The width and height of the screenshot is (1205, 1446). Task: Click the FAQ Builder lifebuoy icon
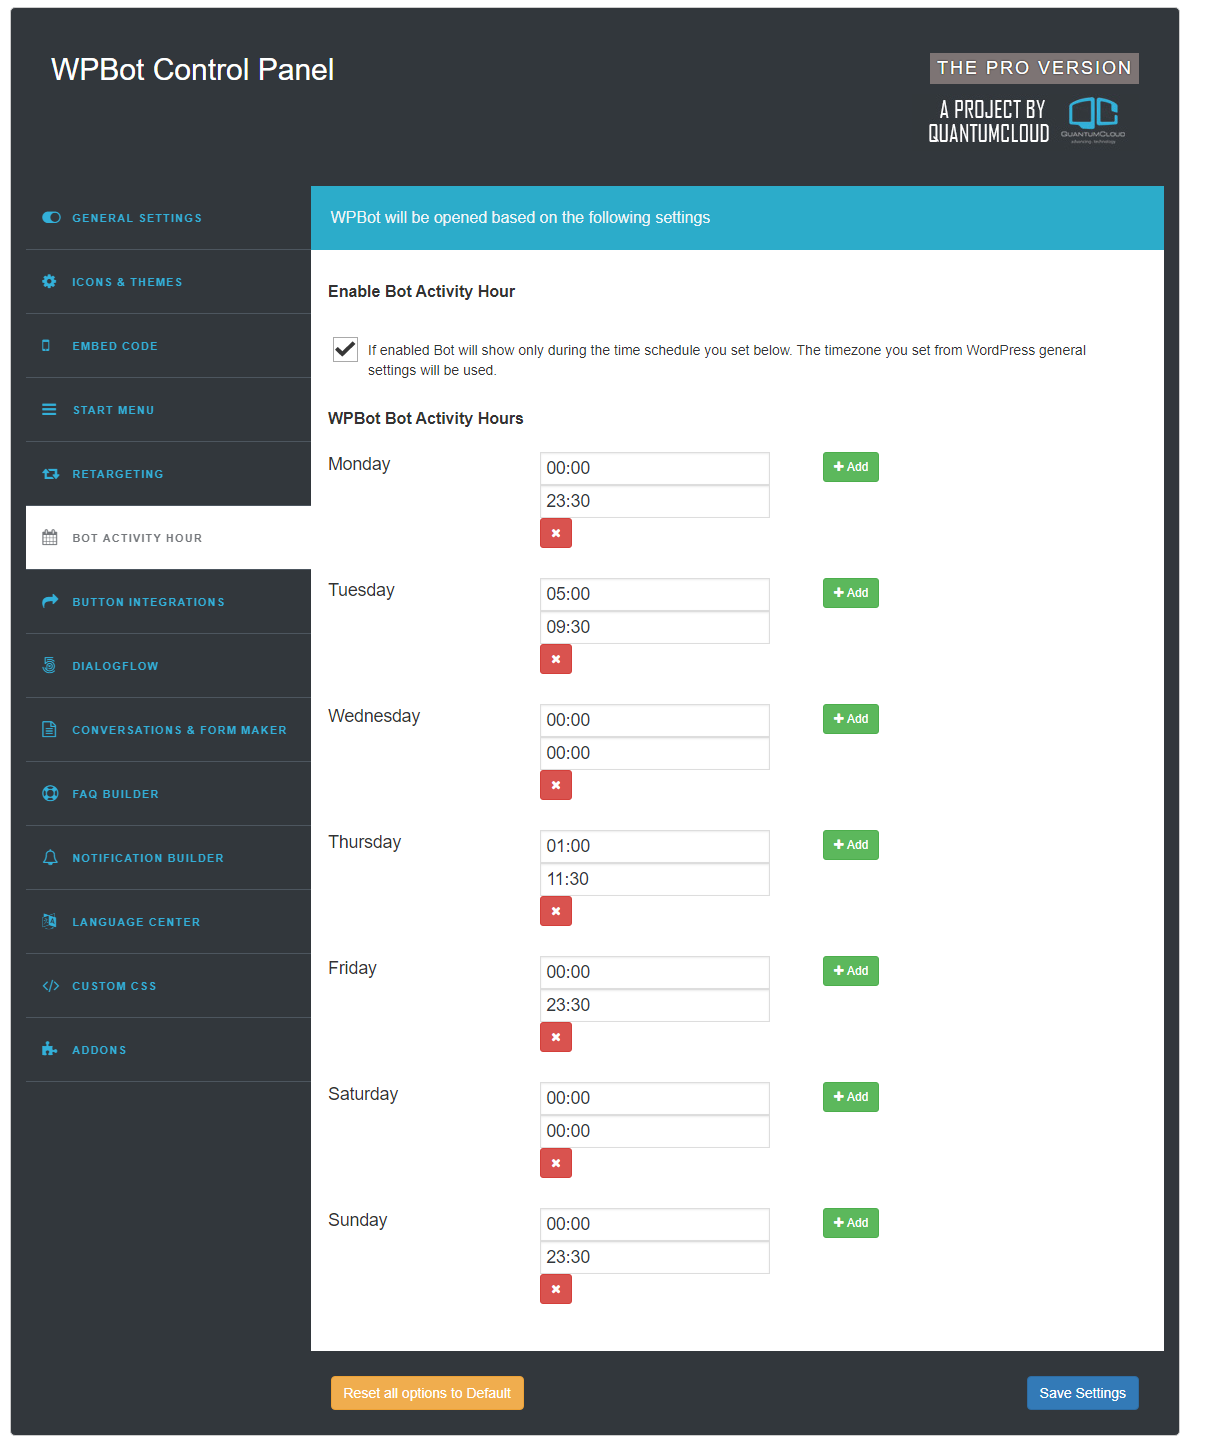point(50,793)
